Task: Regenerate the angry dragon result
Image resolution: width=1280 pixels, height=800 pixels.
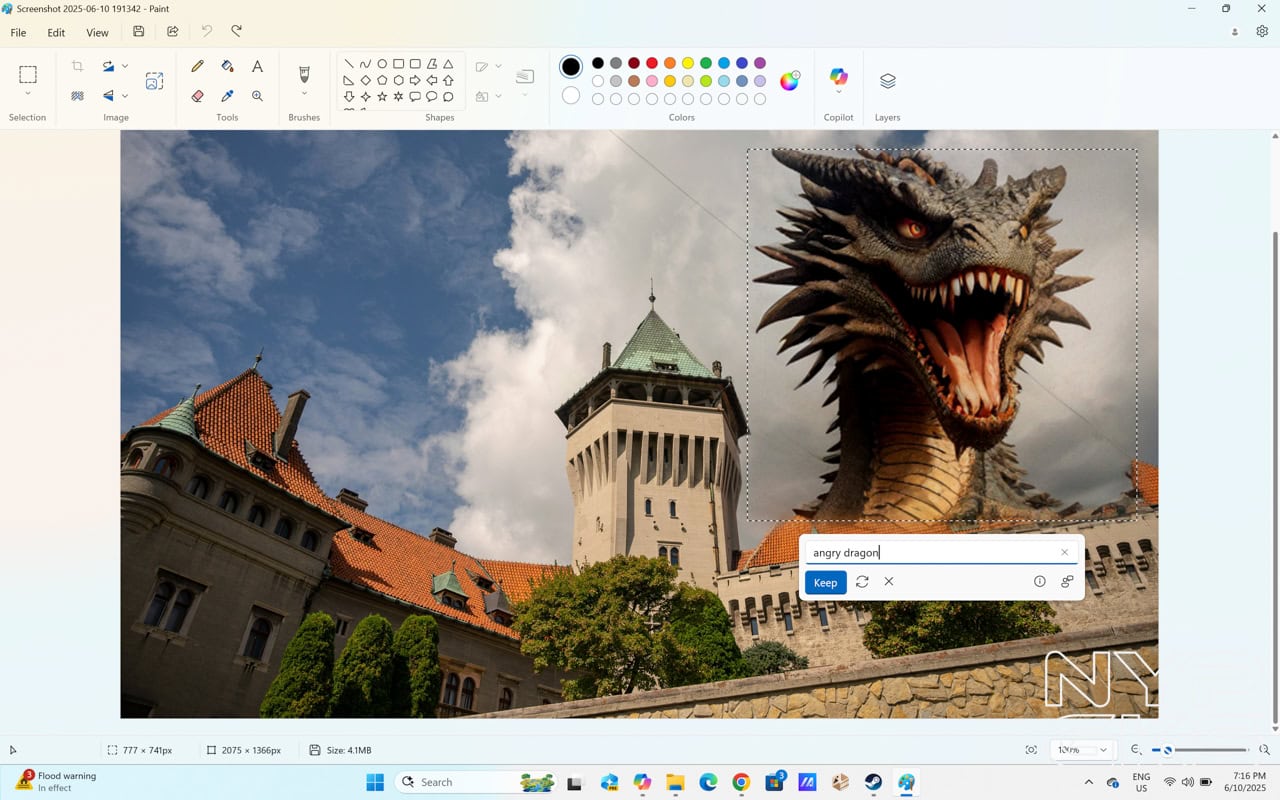Action: pyautogui.click(x=862, y=582)
